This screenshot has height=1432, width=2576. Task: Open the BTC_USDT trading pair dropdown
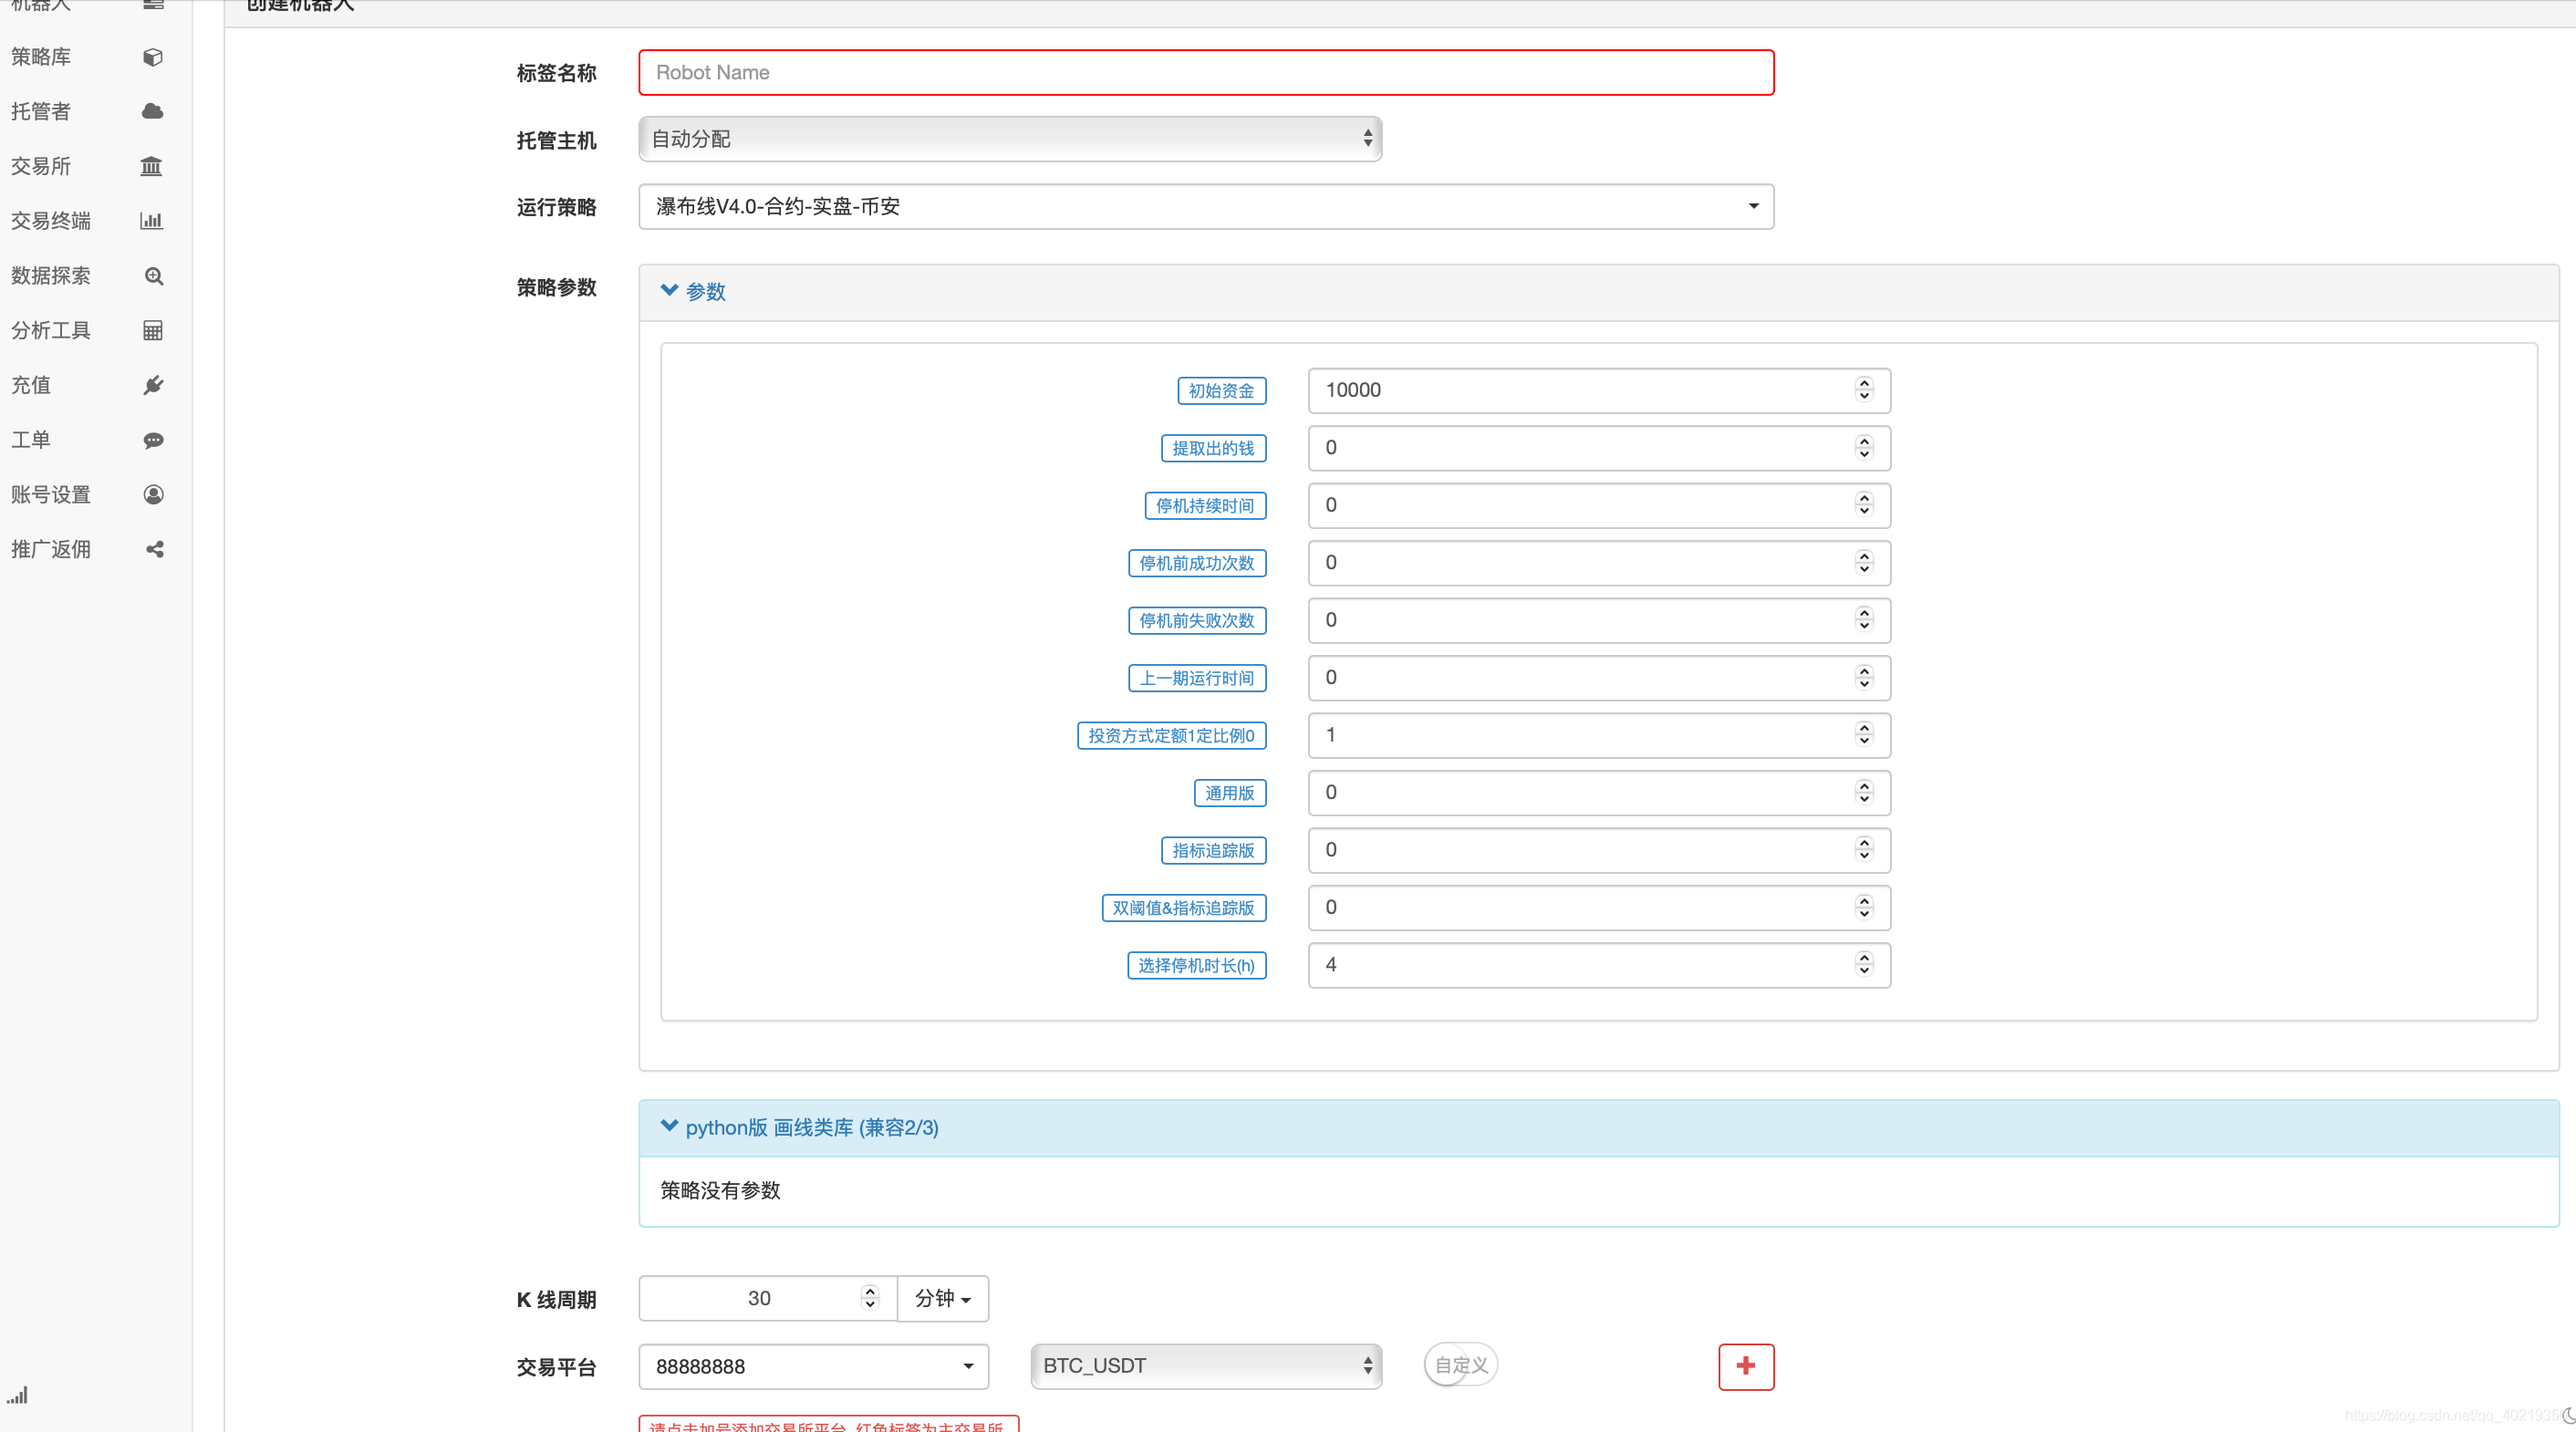(x=1206, y=1366)
